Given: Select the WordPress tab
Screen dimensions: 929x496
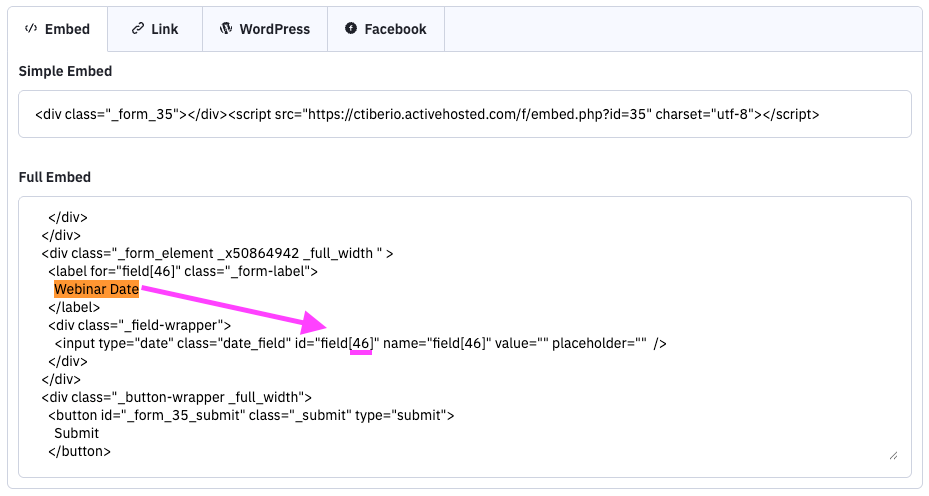Looking at the screenshot, I should coord(265,29).
